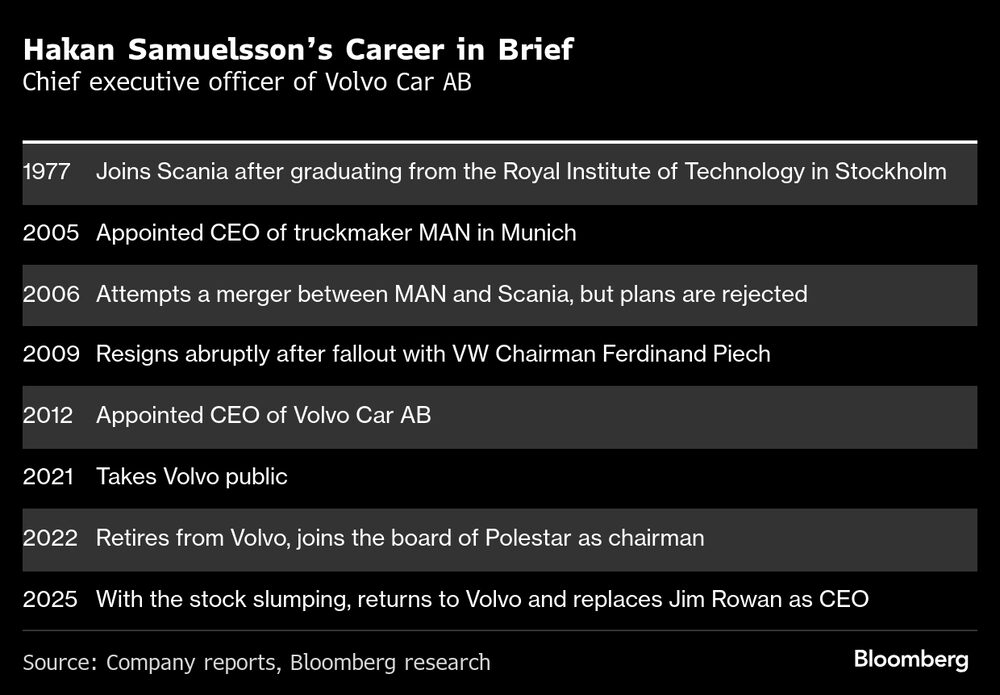Click the "replaces Jim Rowan as CEO" entry

click(x=483, y=599)
